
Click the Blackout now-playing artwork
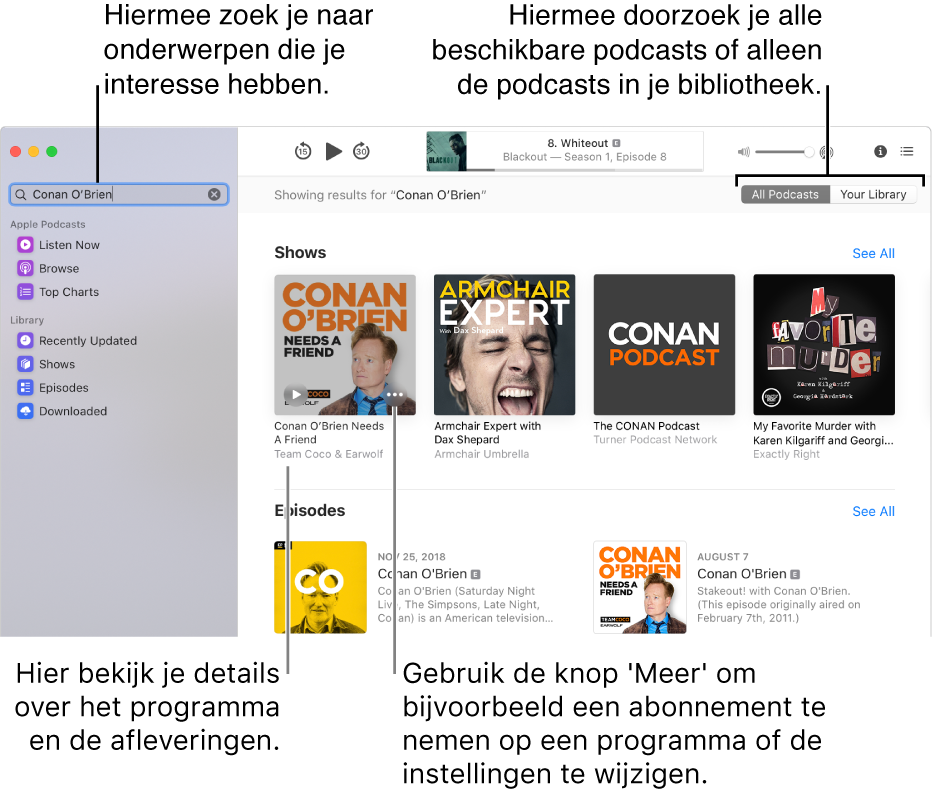pos(446,151)
